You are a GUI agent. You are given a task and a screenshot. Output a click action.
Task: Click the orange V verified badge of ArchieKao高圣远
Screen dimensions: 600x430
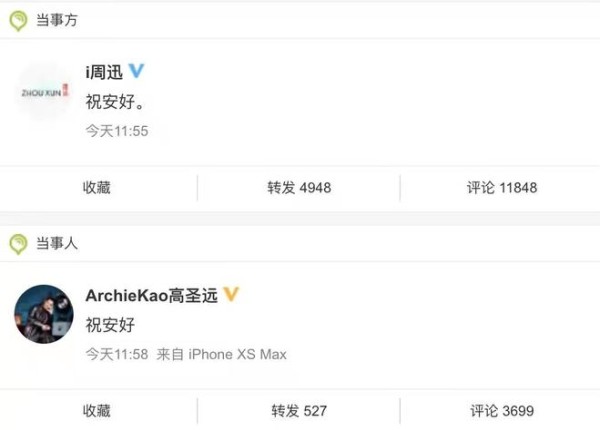point(231,294)
